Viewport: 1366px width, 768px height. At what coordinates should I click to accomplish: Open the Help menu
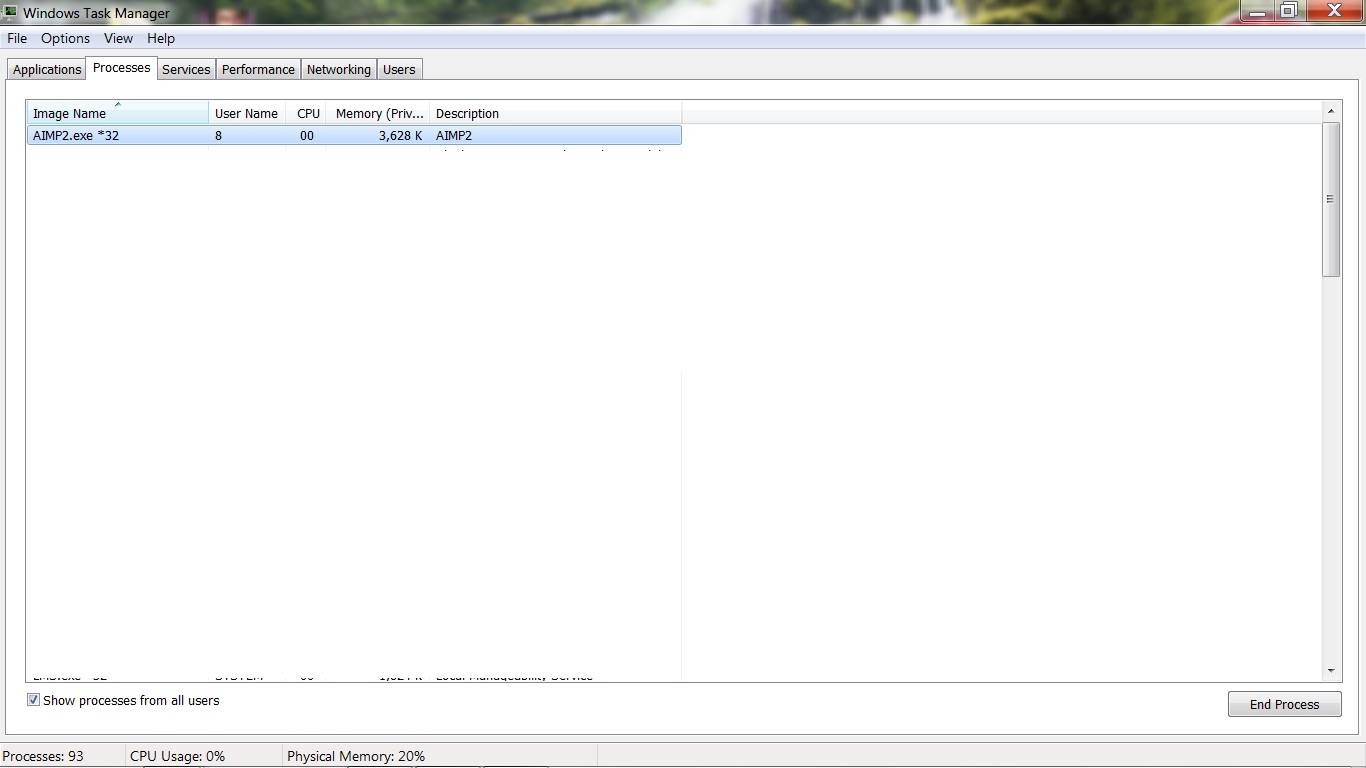pyautogui.click(x=161, y=38)
